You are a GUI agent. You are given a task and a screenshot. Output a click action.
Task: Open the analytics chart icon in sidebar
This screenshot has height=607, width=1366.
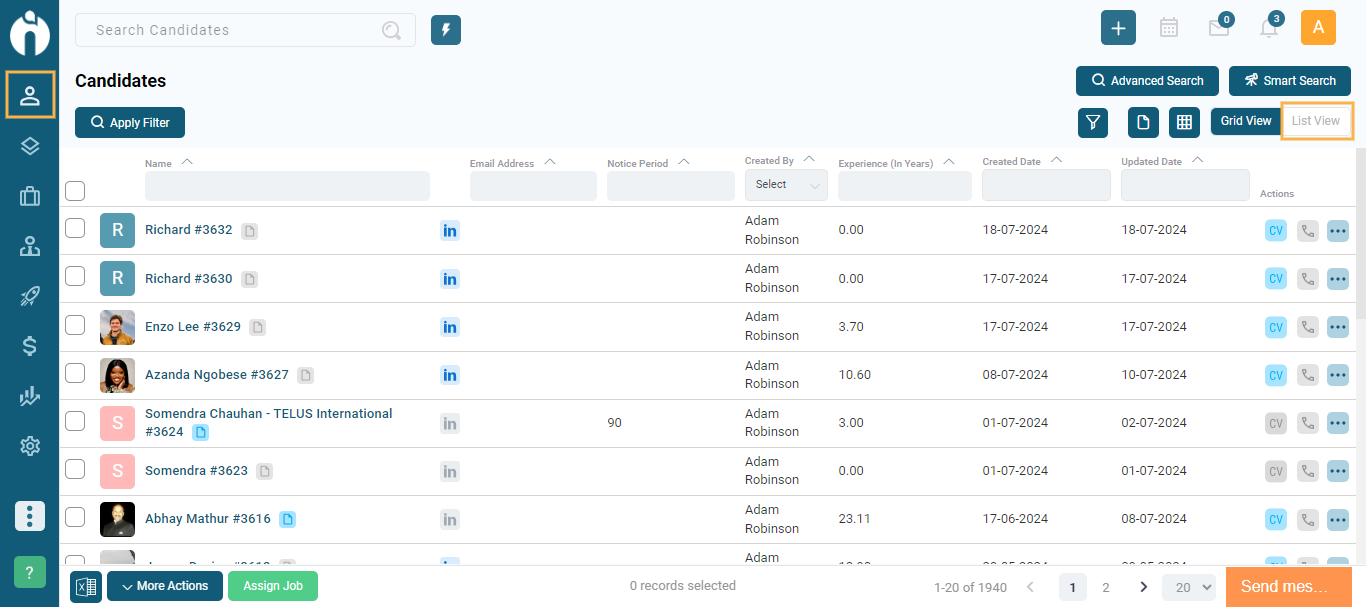[x=30, y=396]
